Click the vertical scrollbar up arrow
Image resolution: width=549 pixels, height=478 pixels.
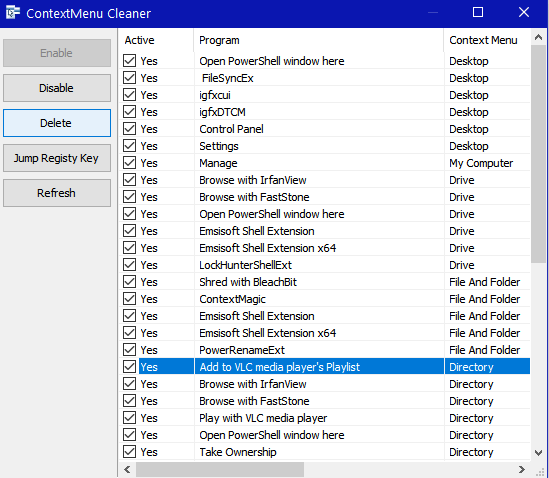pos(538,37)
